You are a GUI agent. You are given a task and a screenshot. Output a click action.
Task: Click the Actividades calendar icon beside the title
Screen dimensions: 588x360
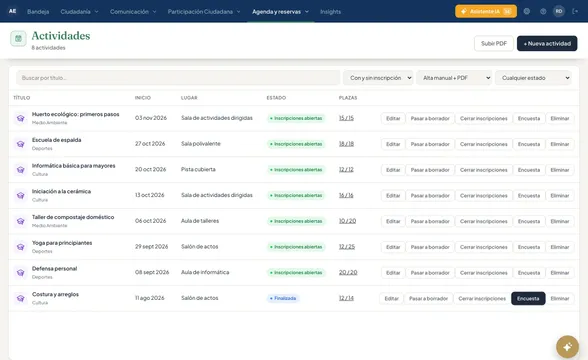coord(18,38)
